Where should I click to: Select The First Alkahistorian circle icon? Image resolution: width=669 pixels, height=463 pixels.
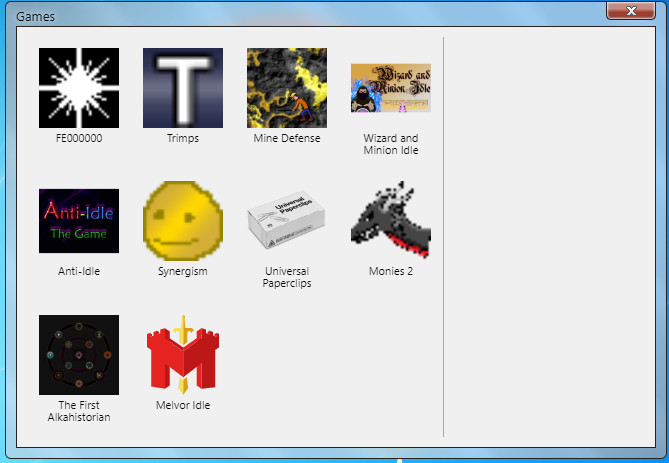(x=79, y=355)
